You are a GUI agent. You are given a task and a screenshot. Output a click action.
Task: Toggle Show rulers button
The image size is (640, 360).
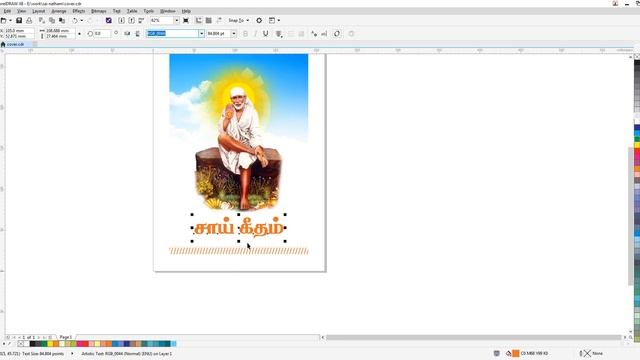click(198, 20)
